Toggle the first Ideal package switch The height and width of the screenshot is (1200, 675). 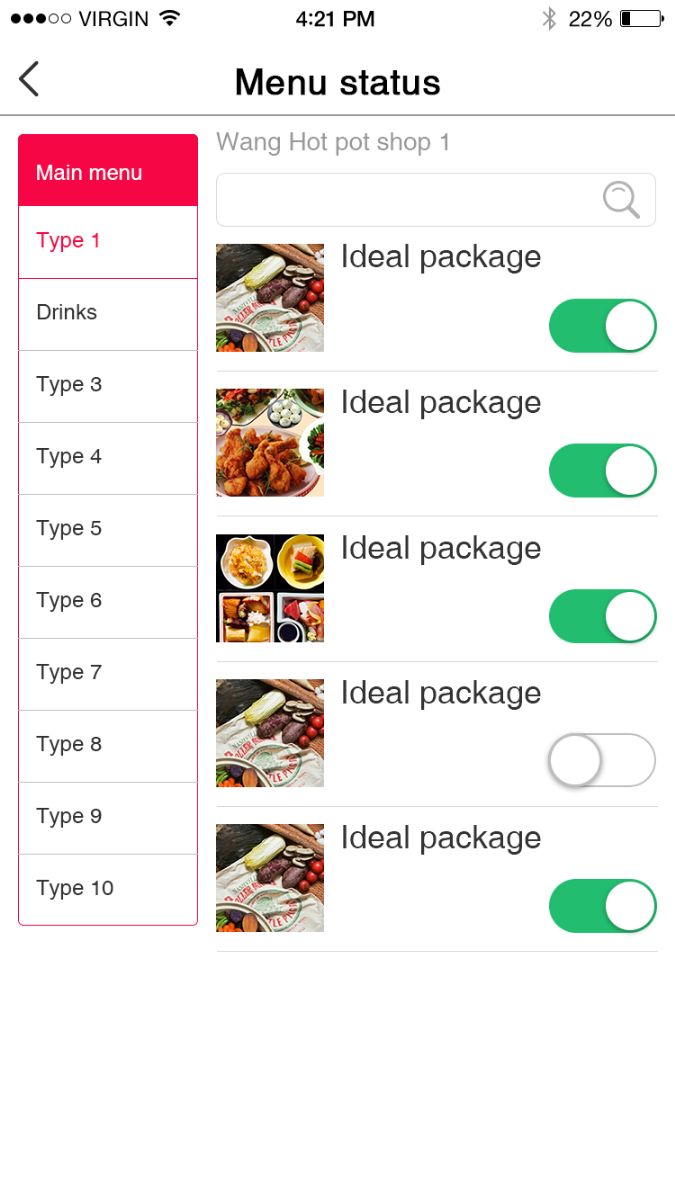point(602,326)
